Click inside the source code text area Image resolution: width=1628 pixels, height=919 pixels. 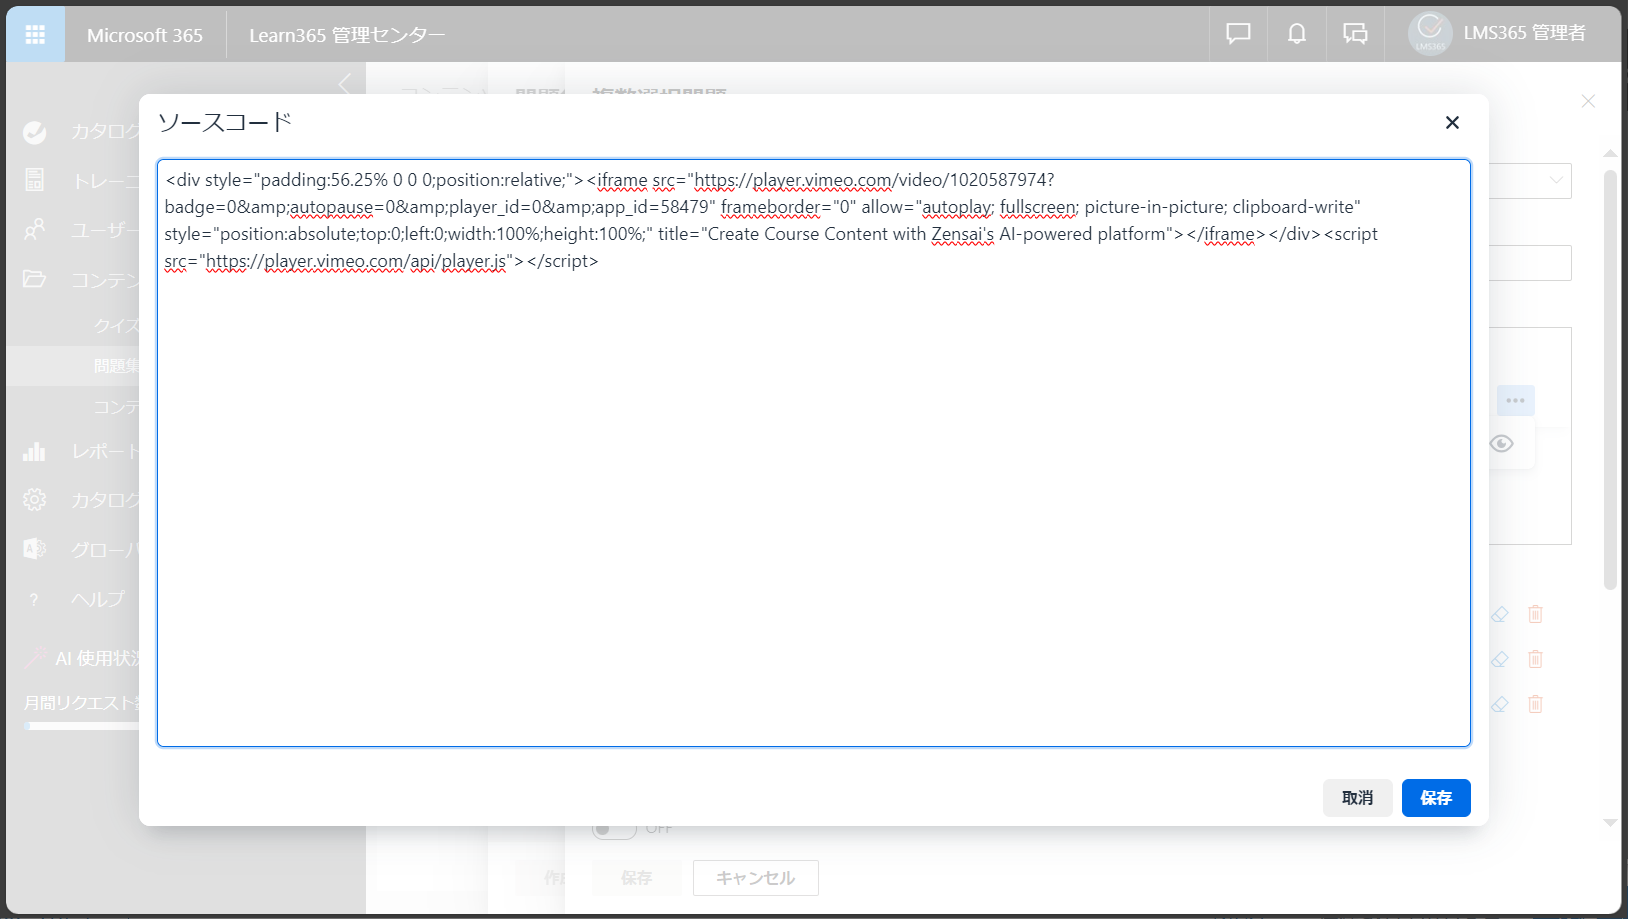click(x=814, y=453)
